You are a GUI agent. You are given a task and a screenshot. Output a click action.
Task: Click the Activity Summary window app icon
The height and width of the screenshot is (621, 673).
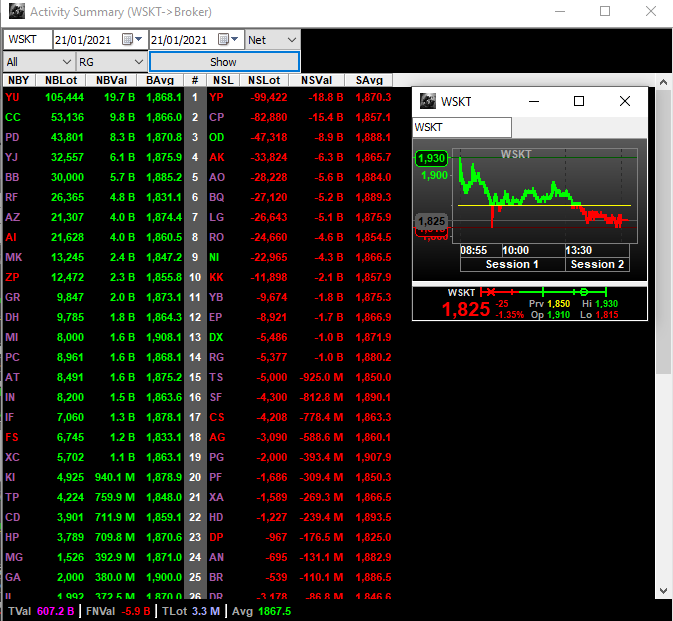tap(17, 12)
